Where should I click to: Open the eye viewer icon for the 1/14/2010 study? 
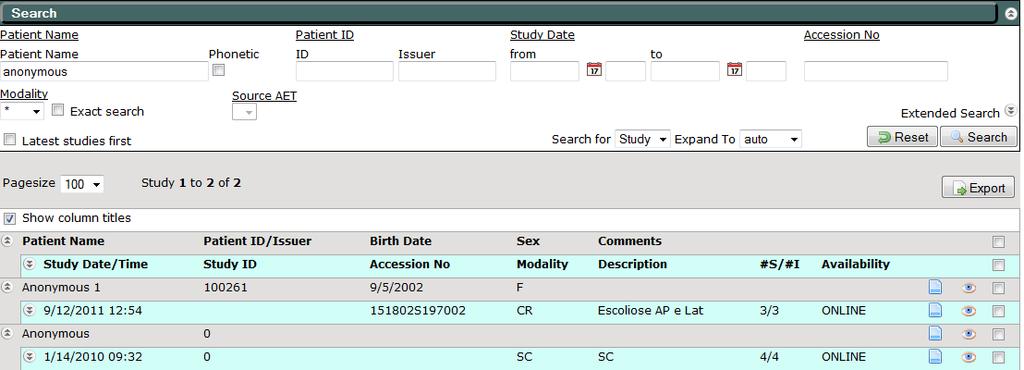pyautogui.click(x=968, y=357)
